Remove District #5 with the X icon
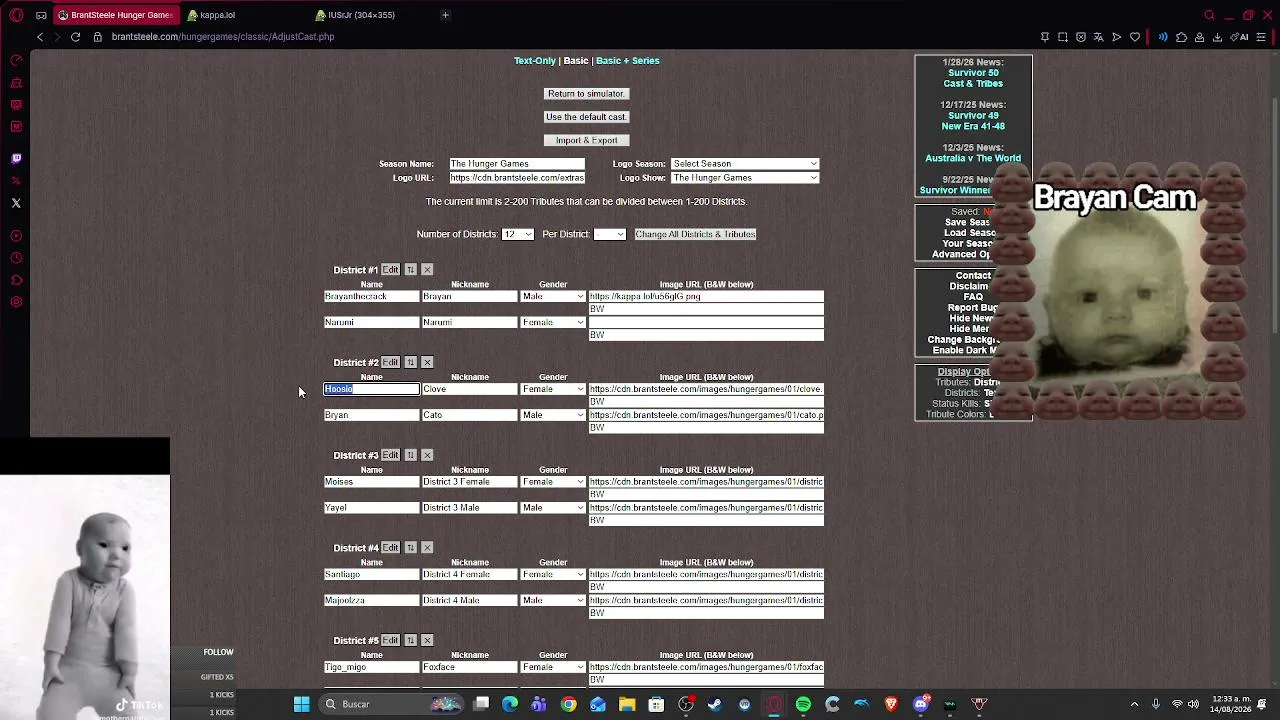This screenshot has height=720, width=1280. pyautogui.click(x=427, y=640)
